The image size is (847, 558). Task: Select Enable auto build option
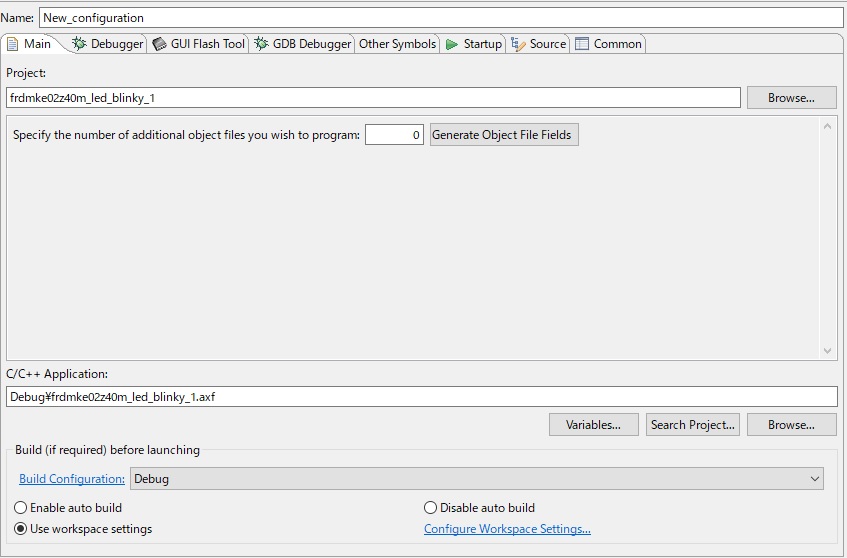[21, 508]
